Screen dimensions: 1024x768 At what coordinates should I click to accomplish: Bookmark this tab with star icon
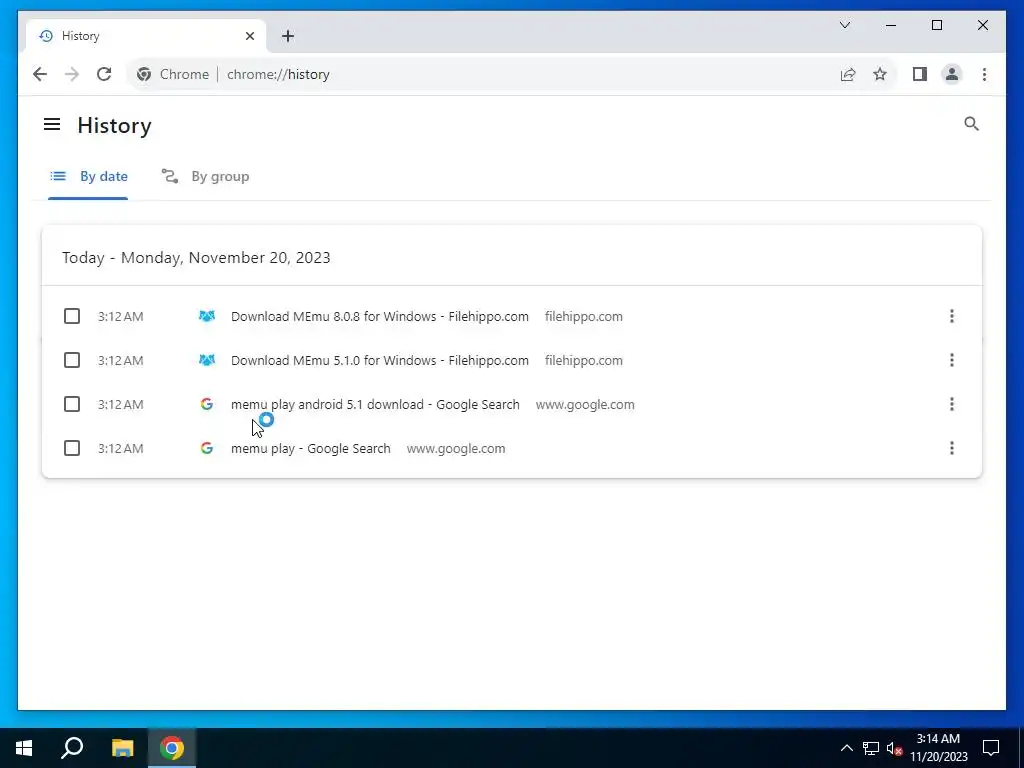point(880,74)
